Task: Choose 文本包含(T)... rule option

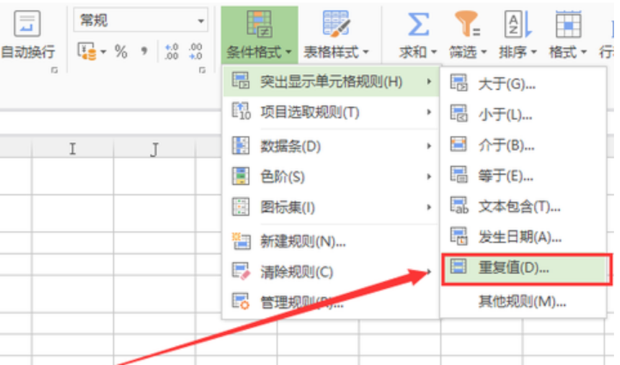Action: click(523, 206)
